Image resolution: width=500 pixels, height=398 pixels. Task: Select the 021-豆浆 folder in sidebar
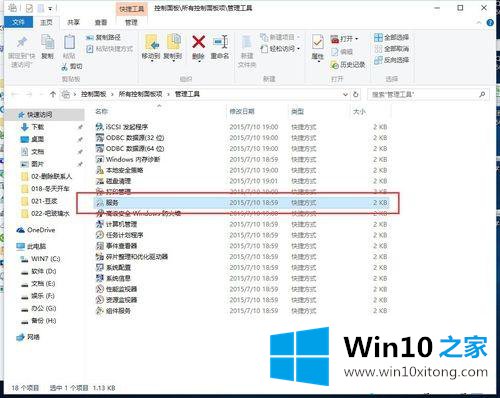click(x=44, y=201)
